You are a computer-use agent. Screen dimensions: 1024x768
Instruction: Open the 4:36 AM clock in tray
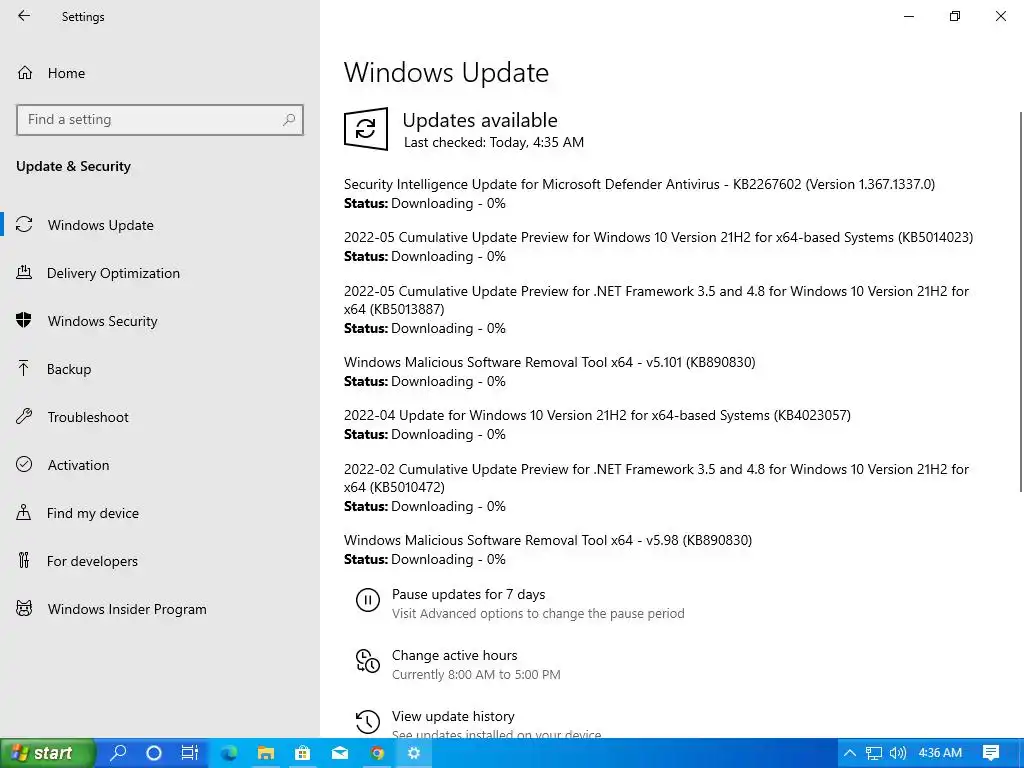click(940, 753)
